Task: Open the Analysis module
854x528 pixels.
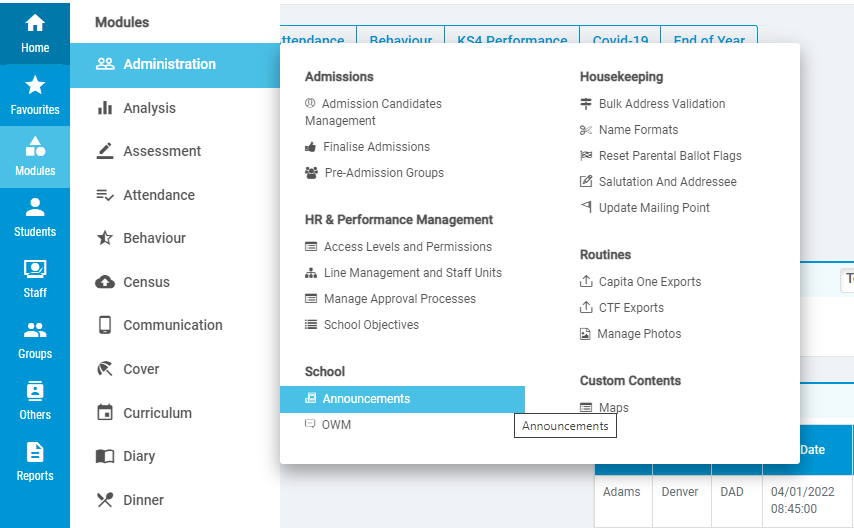Action: point(149,108)
